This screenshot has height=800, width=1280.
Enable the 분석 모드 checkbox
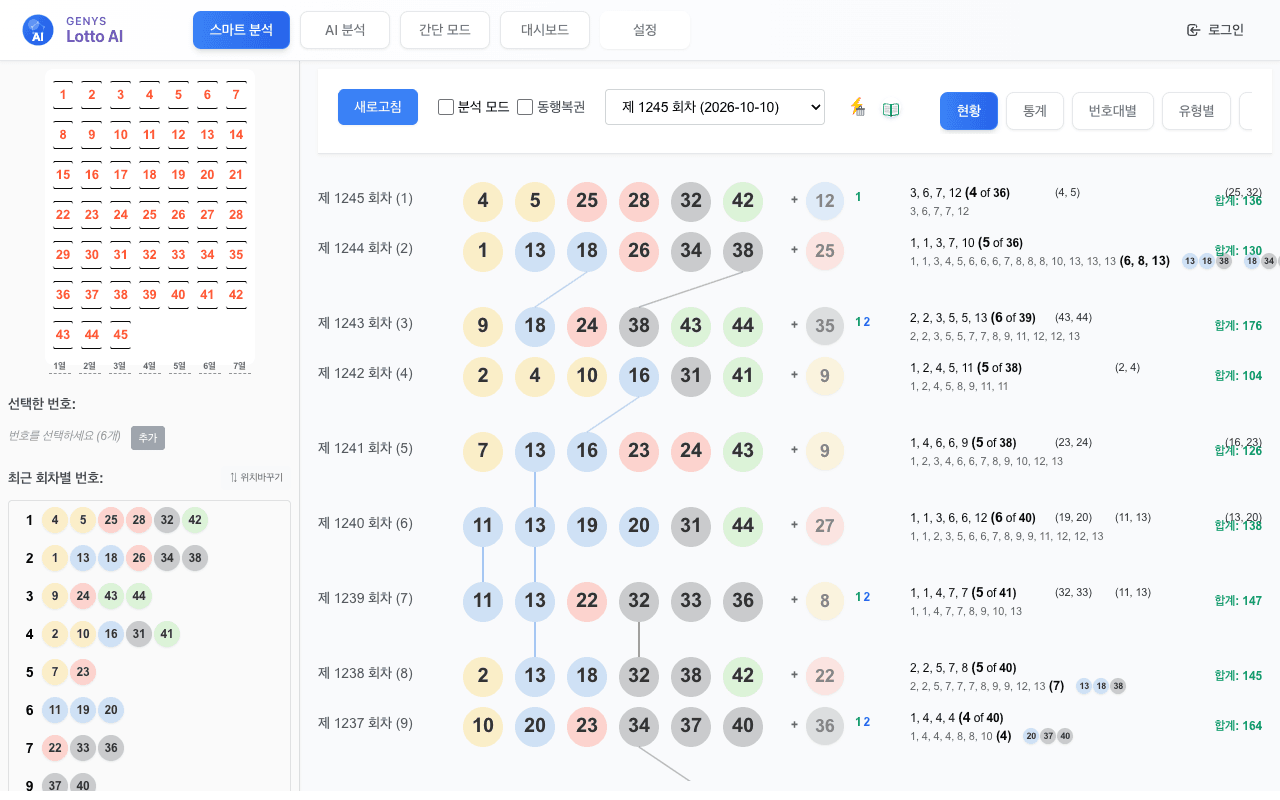[x=446, y=107]
